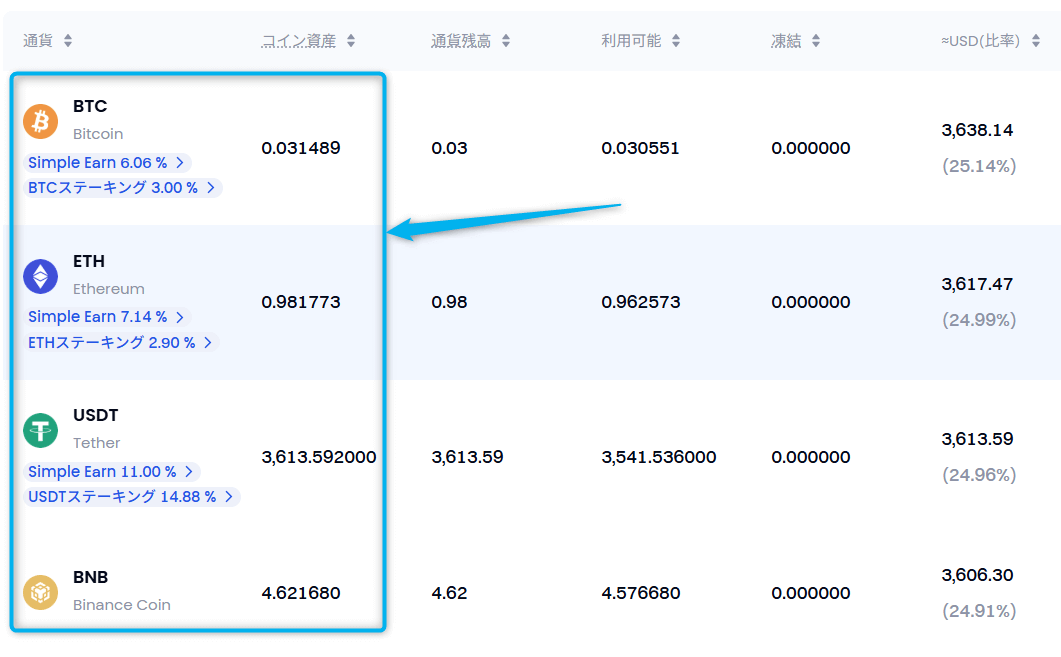Viewport: 1061px width, 657px height.
Task: Click the 通貨 column header
Action: click(38, 41)
